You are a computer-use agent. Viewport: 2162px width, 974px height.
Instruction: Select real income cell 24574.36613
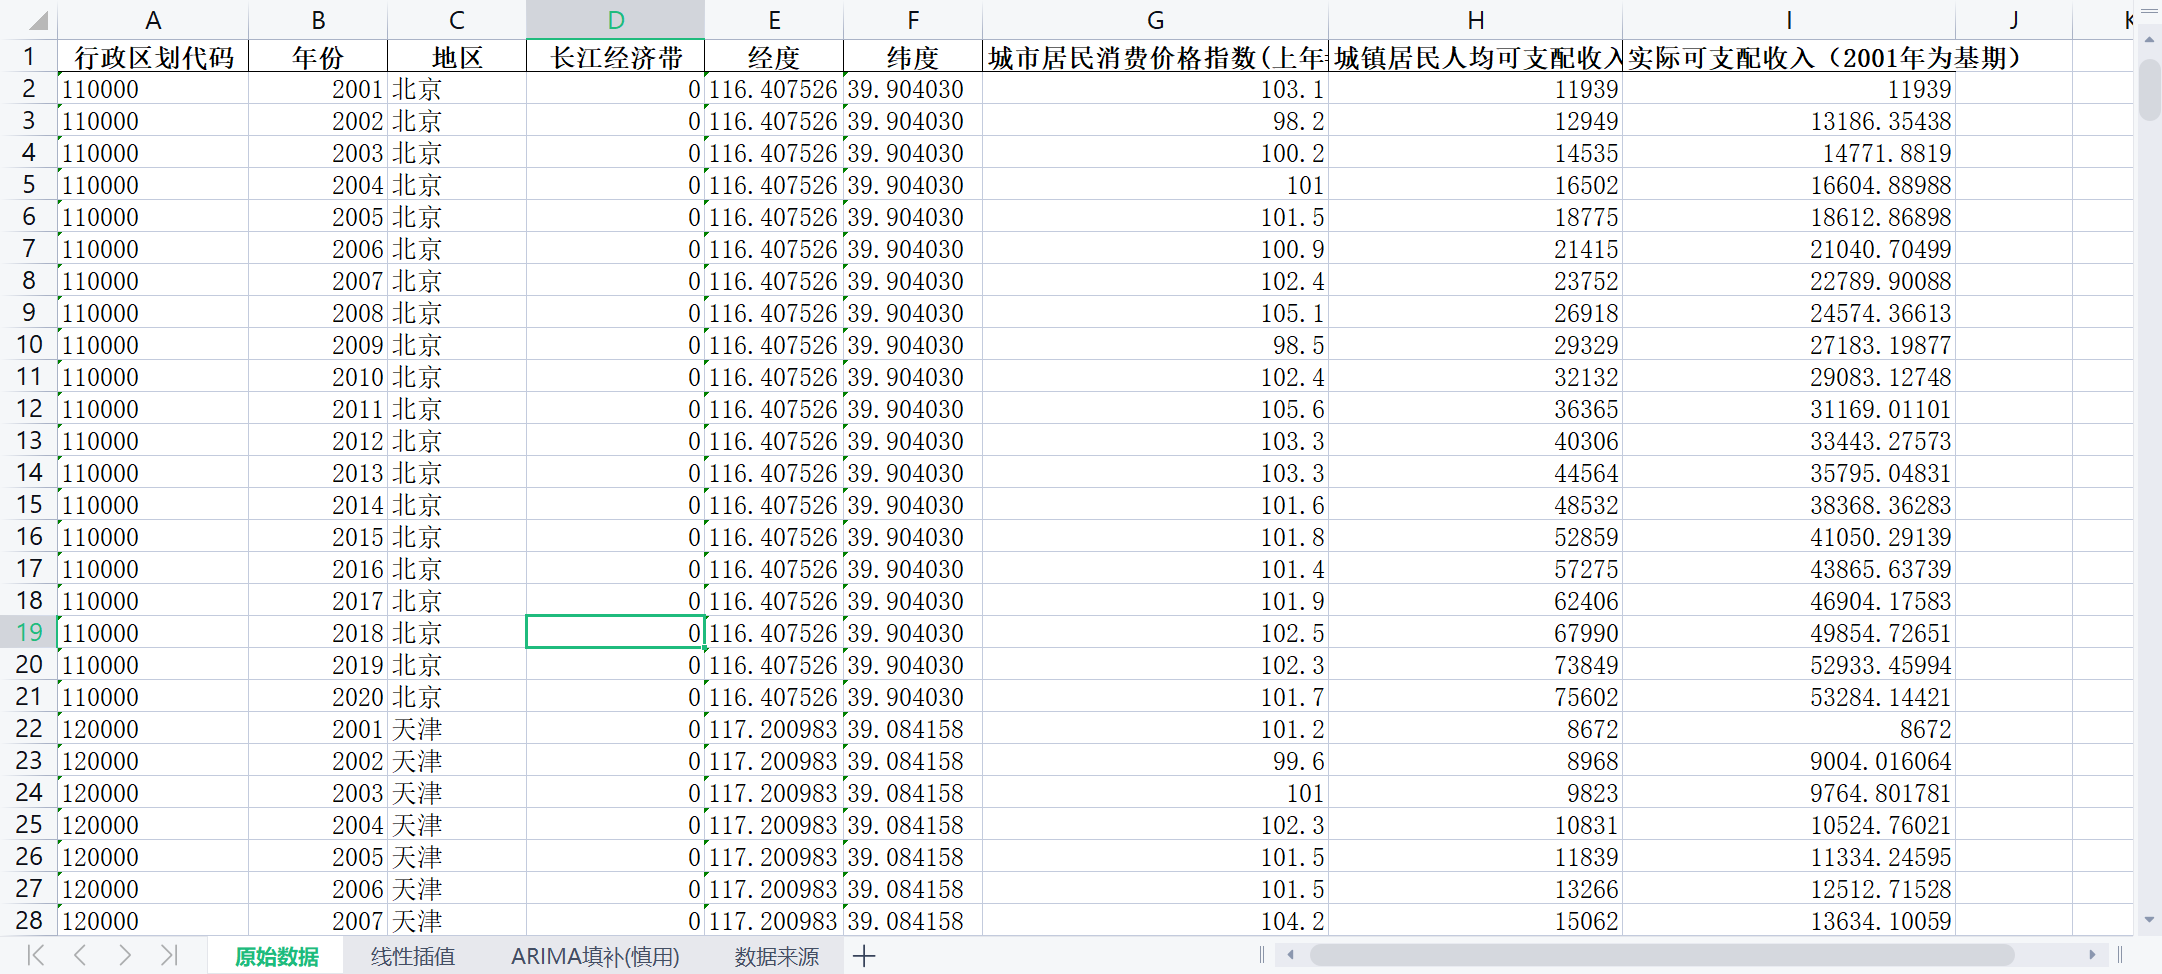click(1788, 313)
